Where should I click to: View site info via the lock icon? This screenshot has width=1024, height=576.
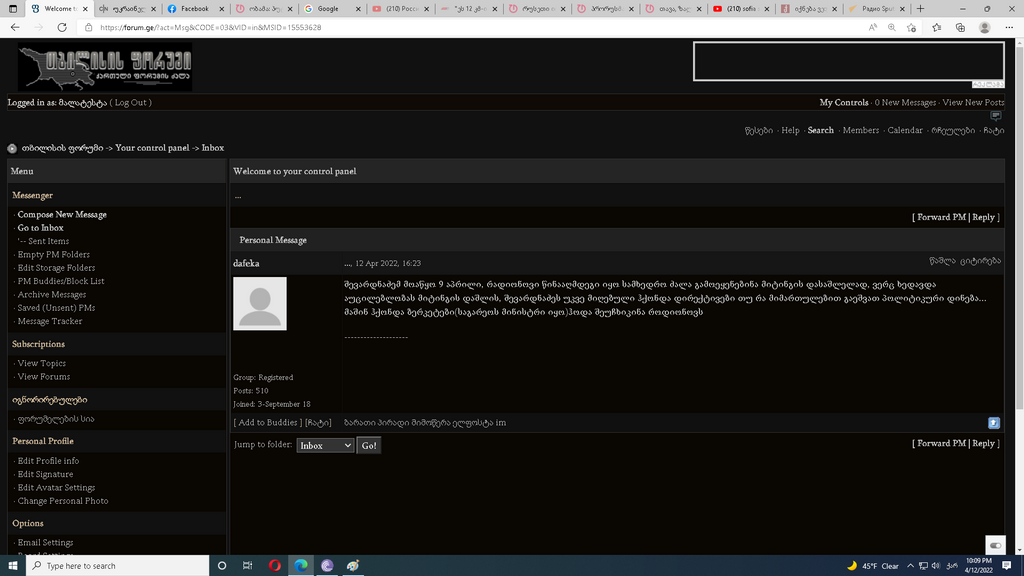(88, 27)
